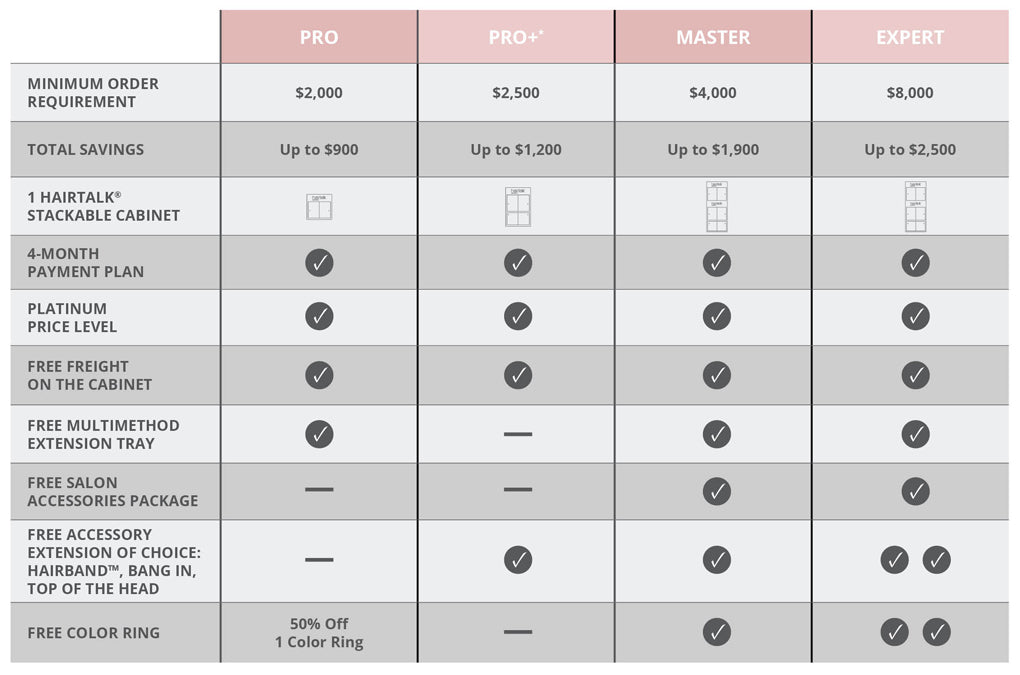This screenshot has width=1020, height=675.
Task: Click the Total Savings row label
Action: (86, 150)
